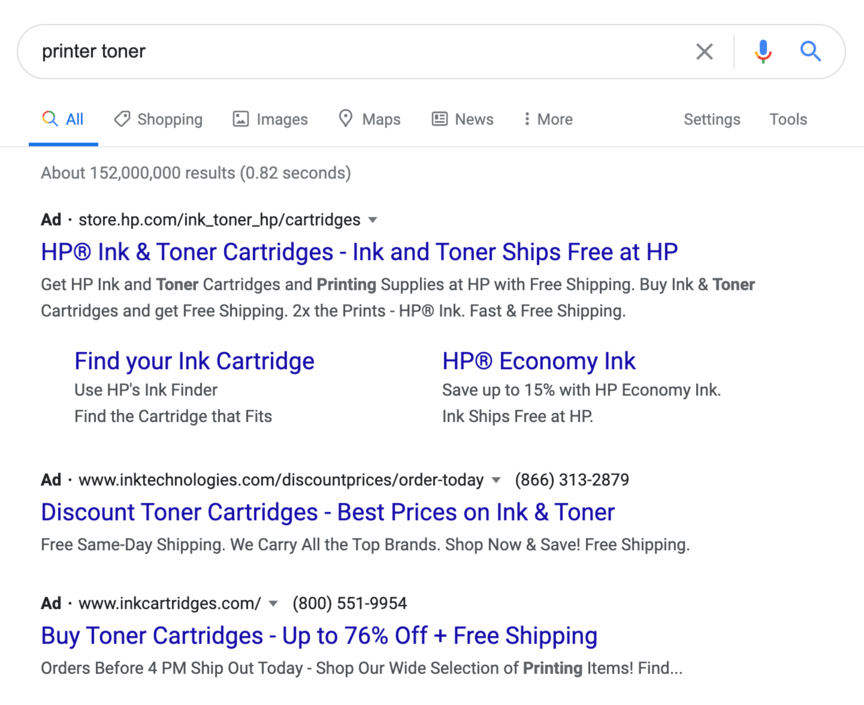This screenshot has width=864, height=705.
Task: Click the picture icon beside Images
Action: point(241,119)
